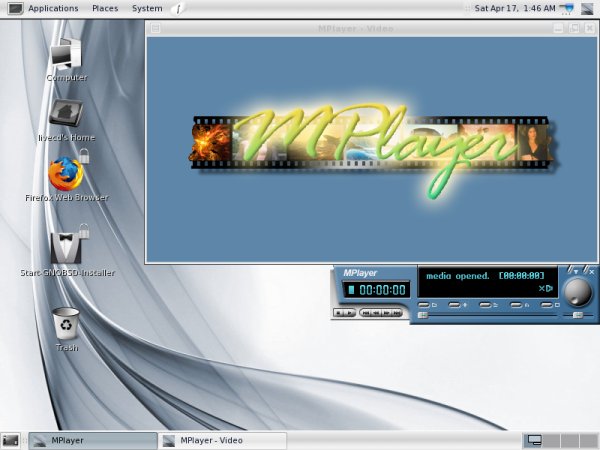Launch Firefox Web Browser from desktop
Image resolution: width=600 pixels, height=450 pixels.
67,176
